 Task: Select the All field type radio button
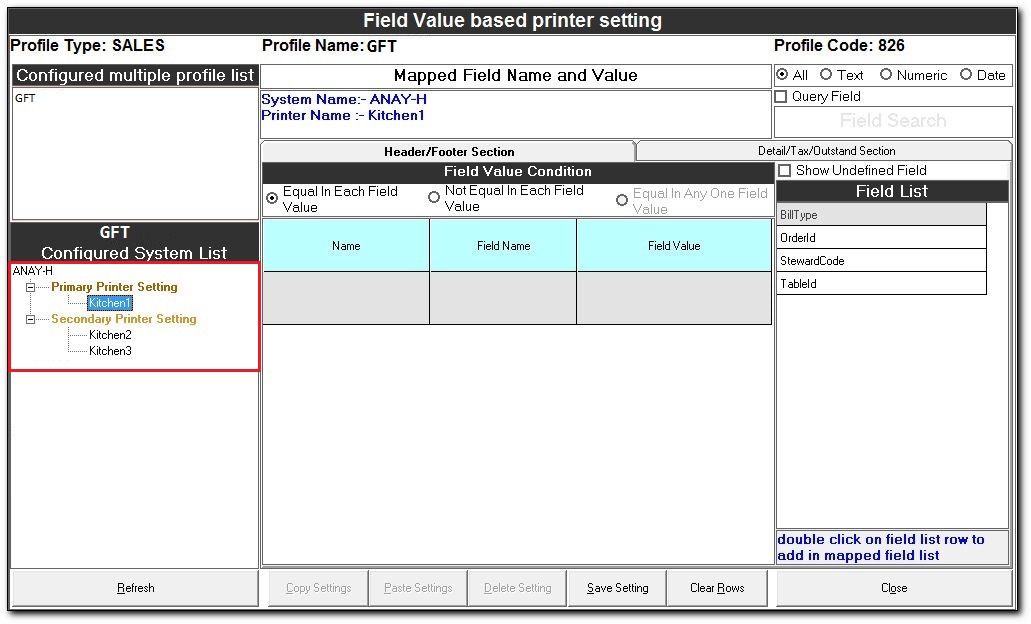click(782, 74)
